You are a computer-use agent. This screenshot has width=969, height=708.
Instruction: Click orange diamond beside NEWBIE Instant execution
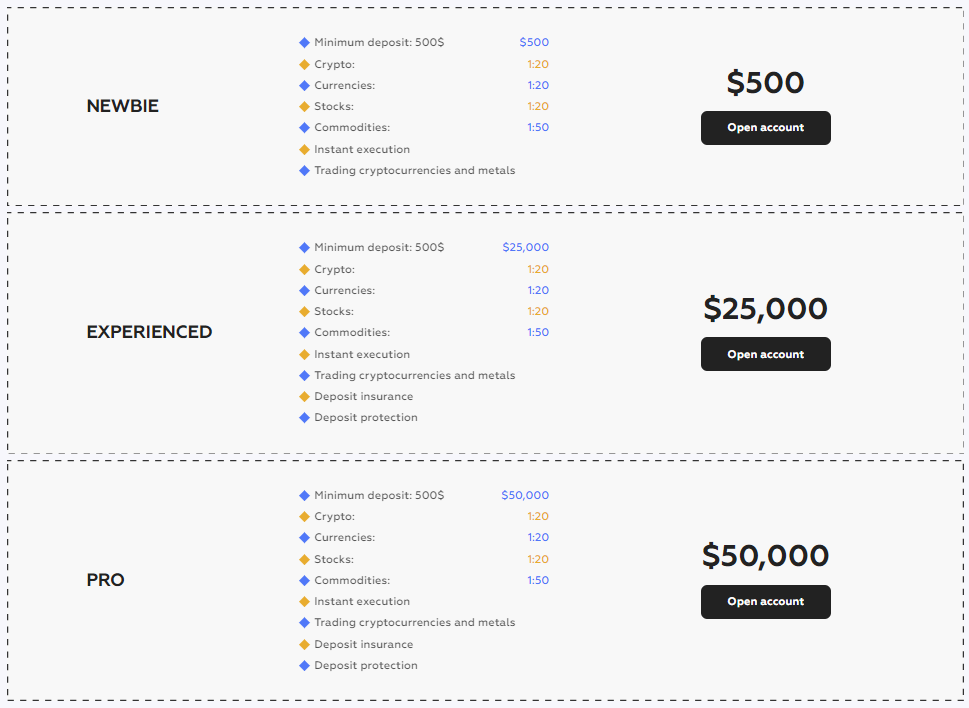(304, 149)
